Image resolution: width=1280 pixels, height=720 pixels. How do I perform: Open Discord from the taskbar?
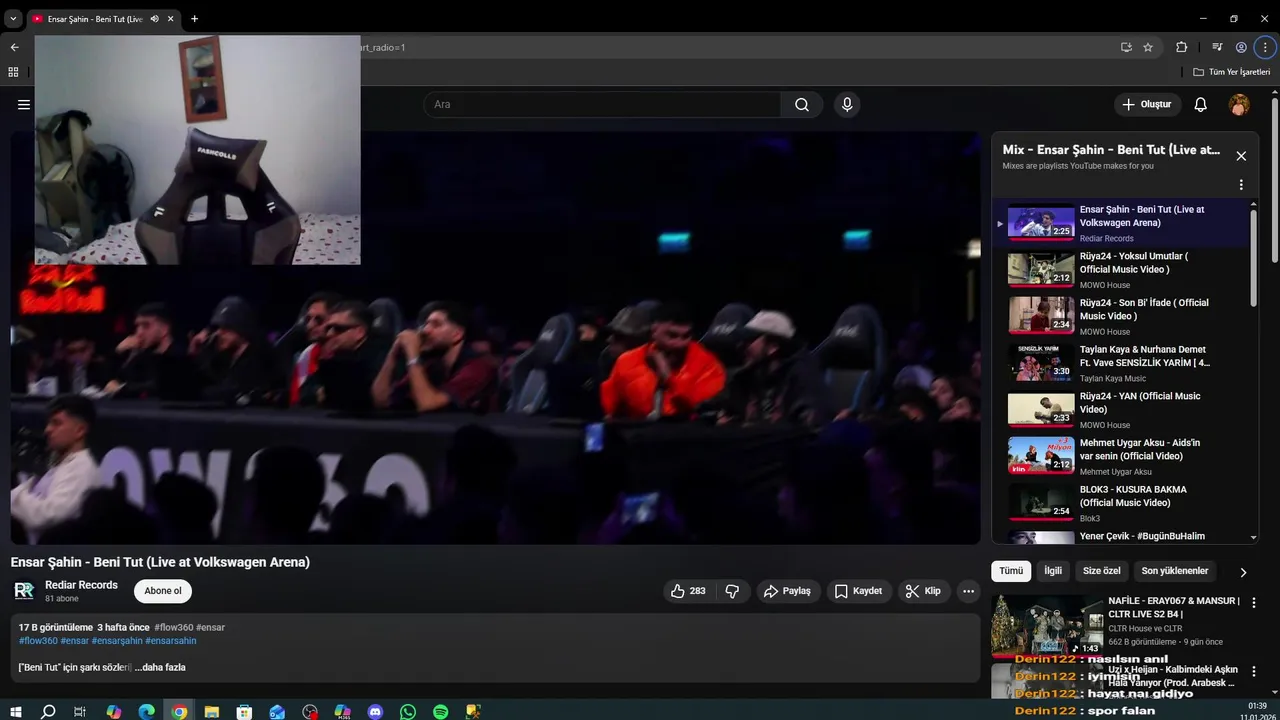pos(375,712)
